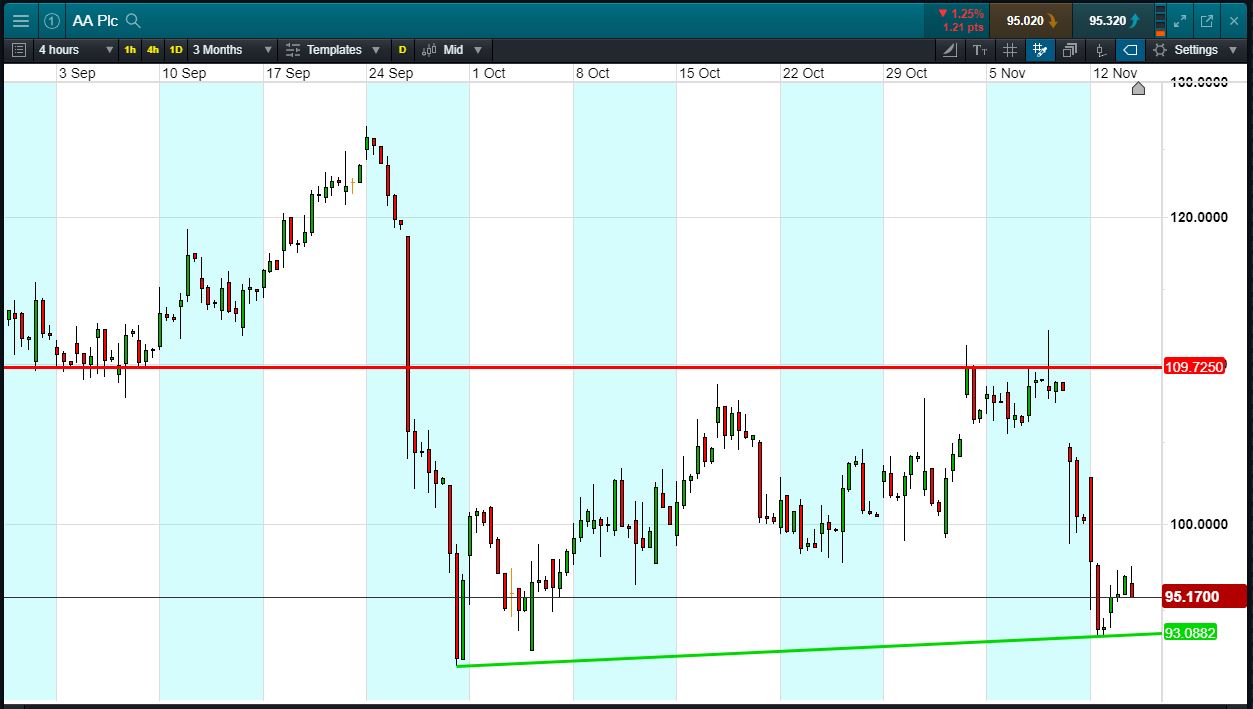Image resolution: width=1253 pixels, height=709 pixels.
Task: Click the yellow D default button
Action: click(x=403, y=50)
